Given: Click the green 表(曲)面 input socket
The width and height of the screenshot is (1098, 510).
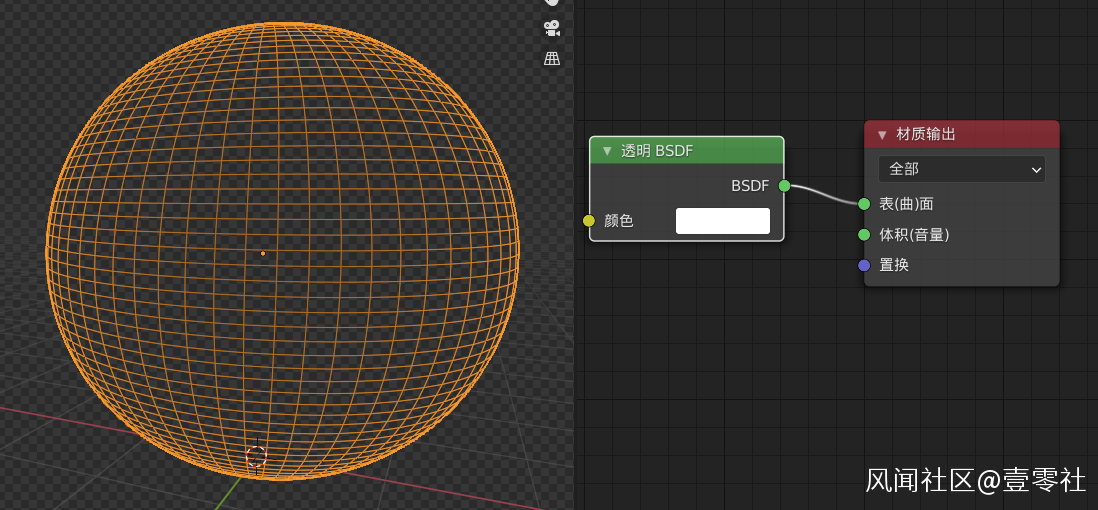Looking at the screenshot, I should coord(864,204).
